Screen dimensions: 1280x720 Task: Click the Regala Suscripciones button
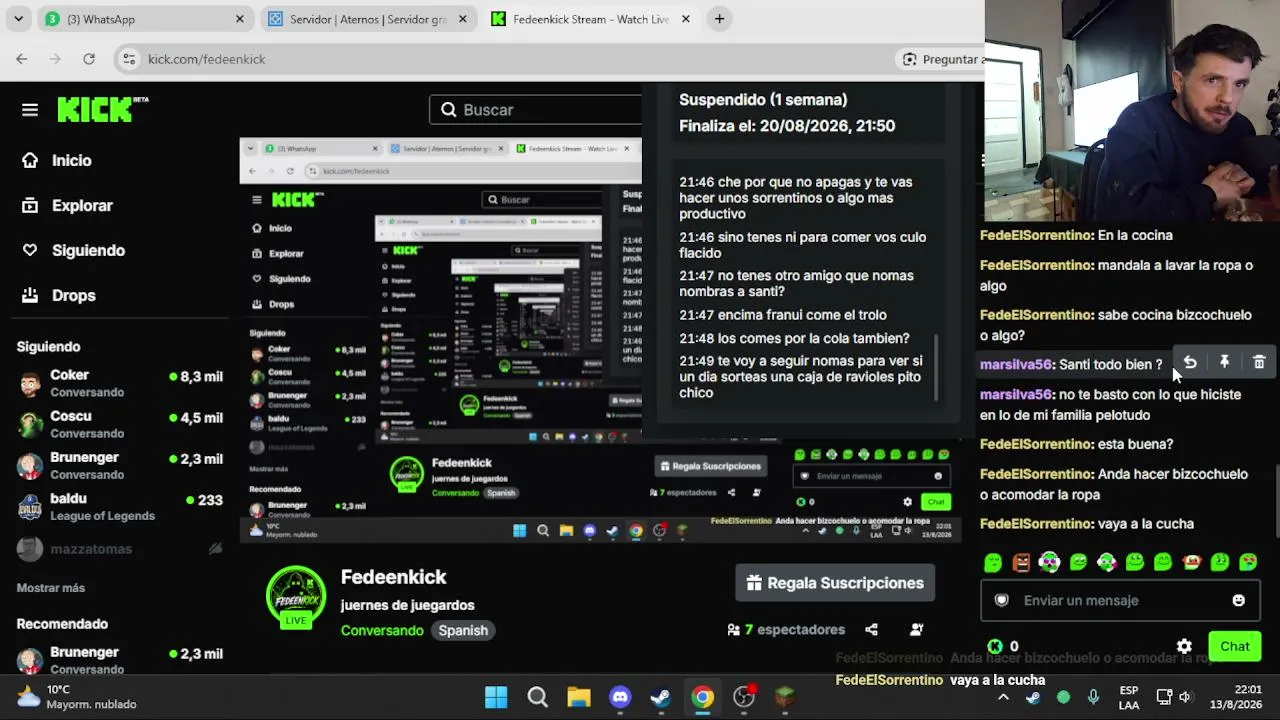point(835,583)
